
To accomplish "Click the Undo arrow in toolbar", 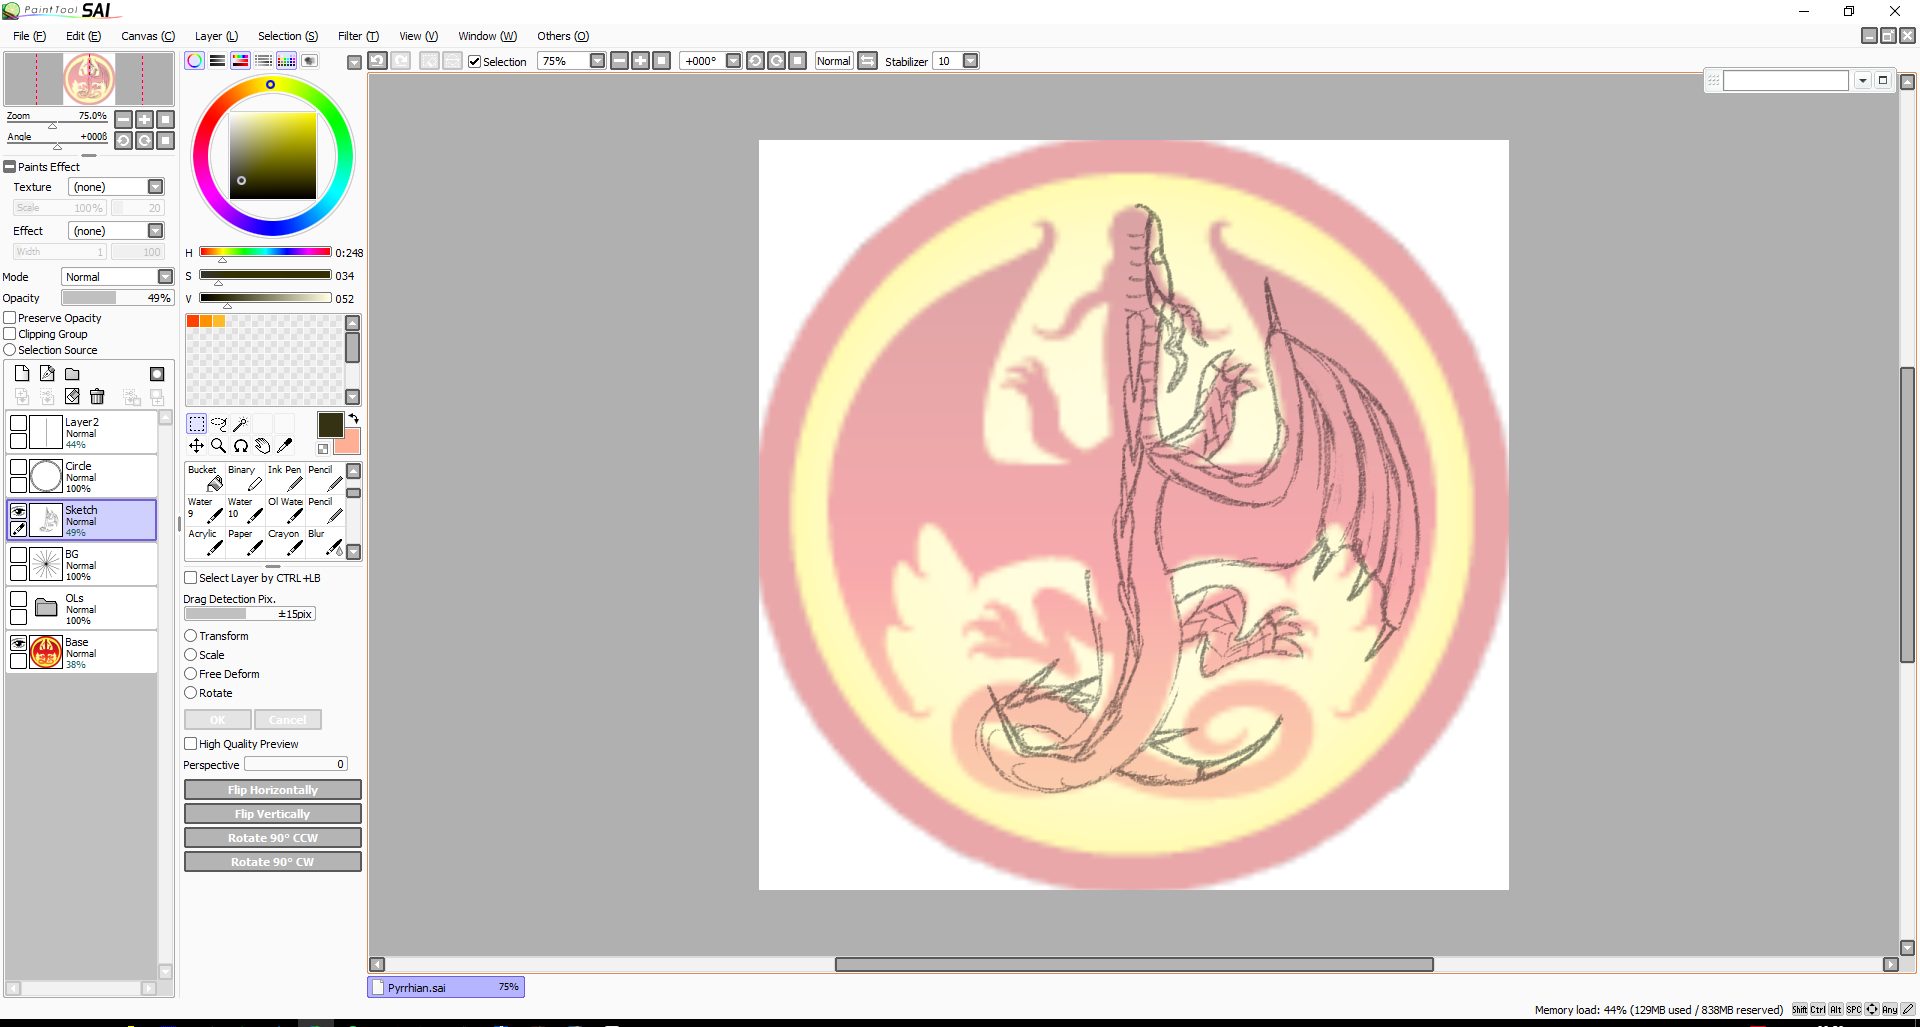I will click(377, 61).
